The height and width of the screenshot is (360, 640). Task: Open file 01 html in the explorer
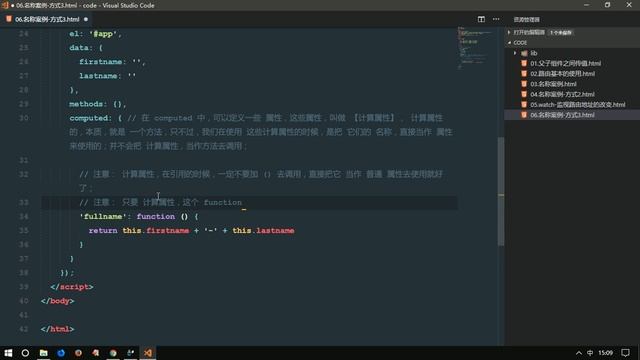point(565,63)
